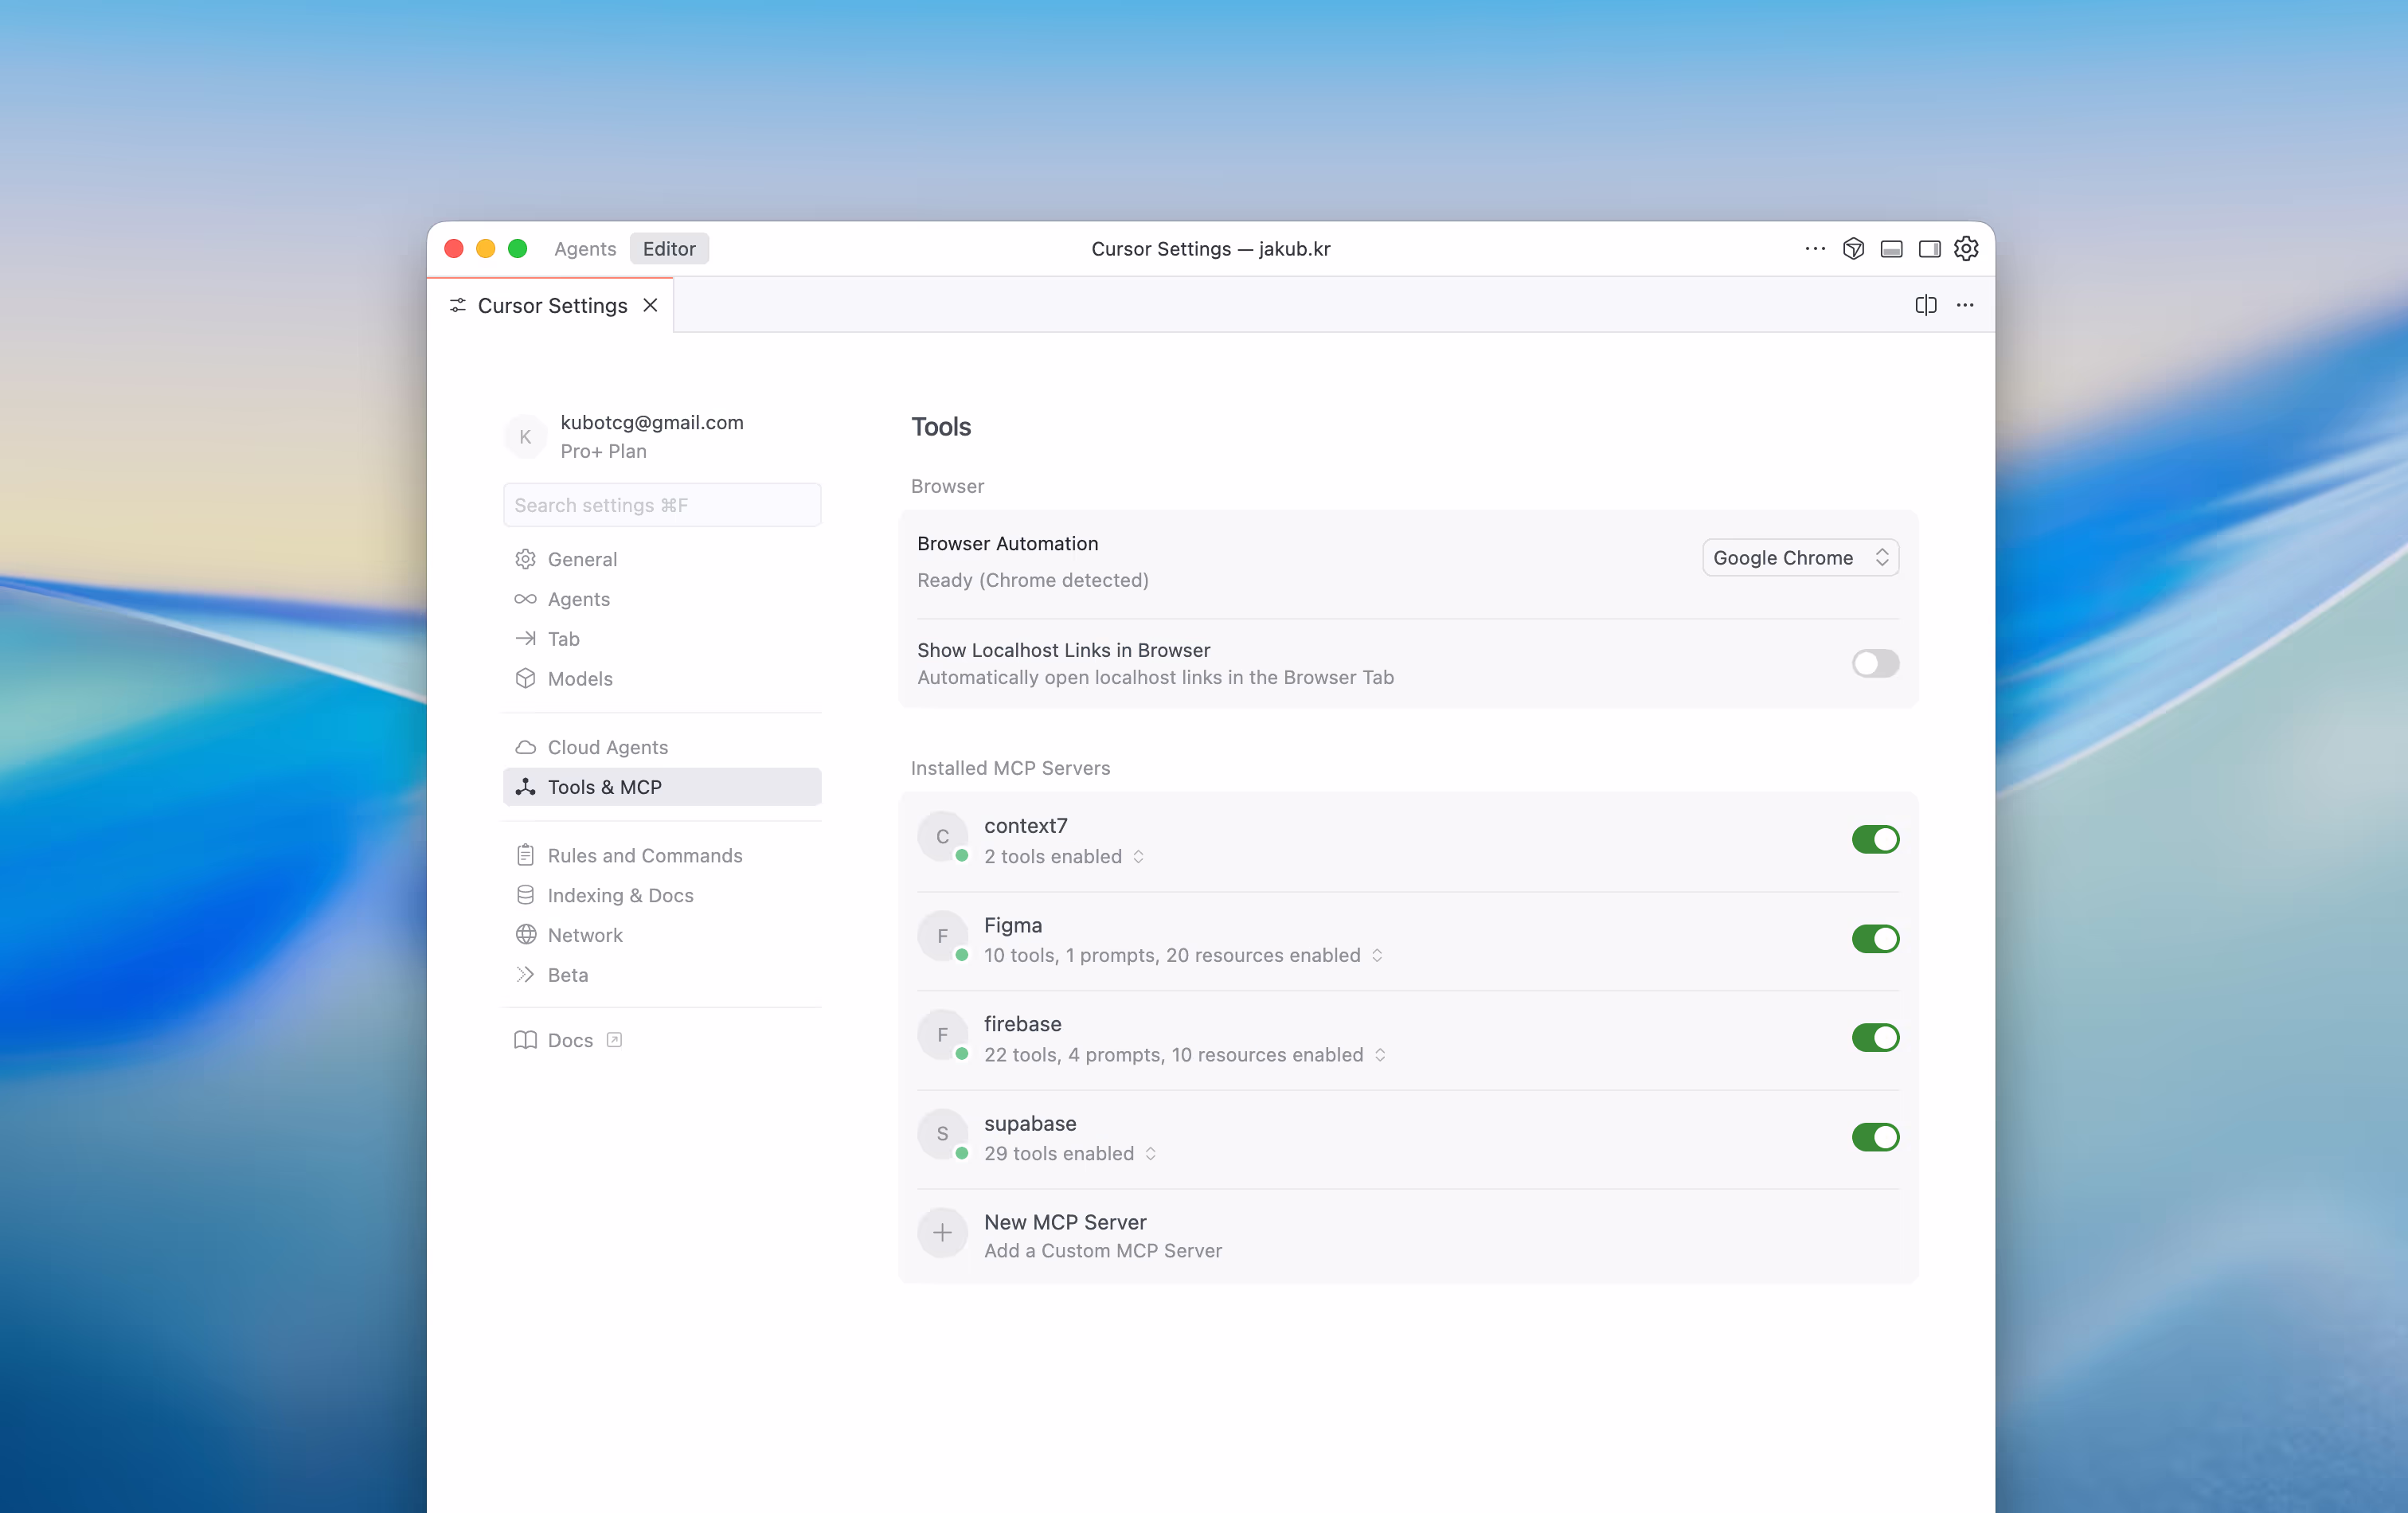The width and height of the screenshot is (2408, 1513).
Task: Focus the Search settings field
Action: 662,506
